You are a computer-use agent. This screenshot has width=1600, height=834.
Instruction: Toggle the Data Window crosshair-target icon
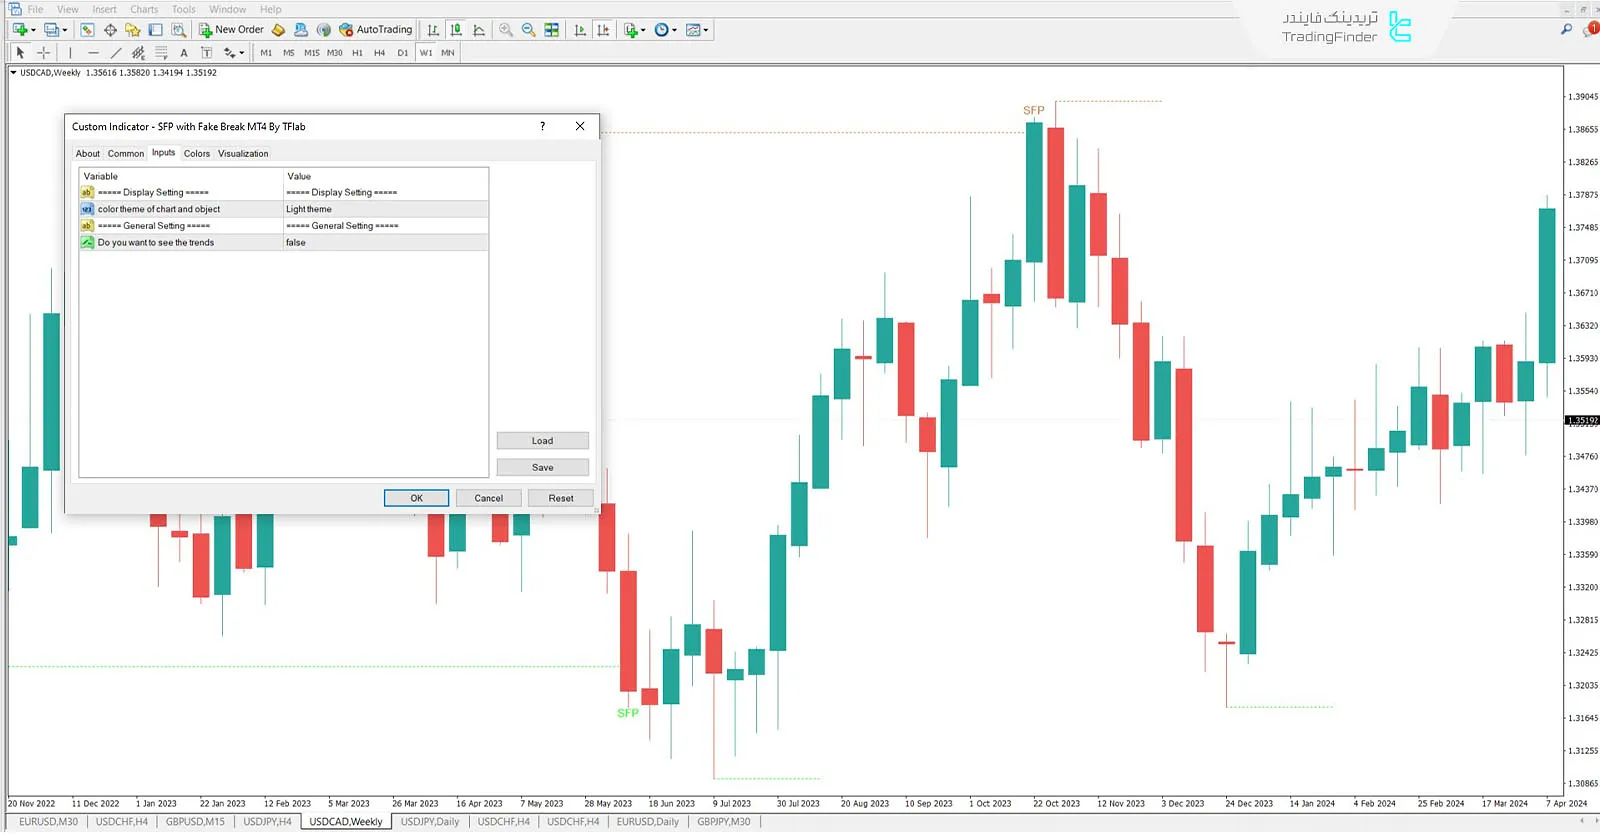(x=110, y=30)
